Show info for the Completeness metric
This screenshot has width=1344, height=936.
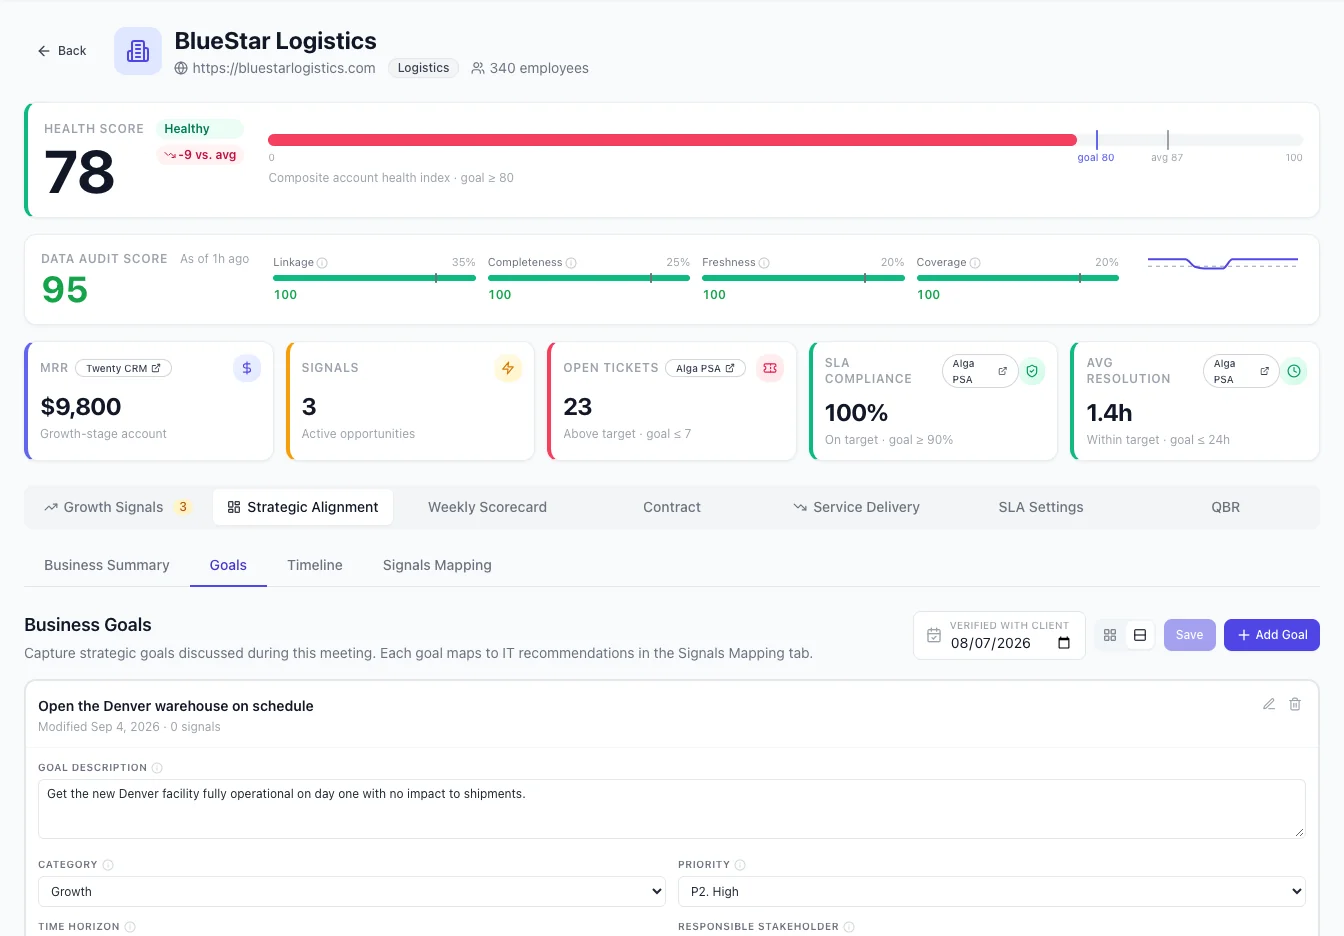[571, 263]
